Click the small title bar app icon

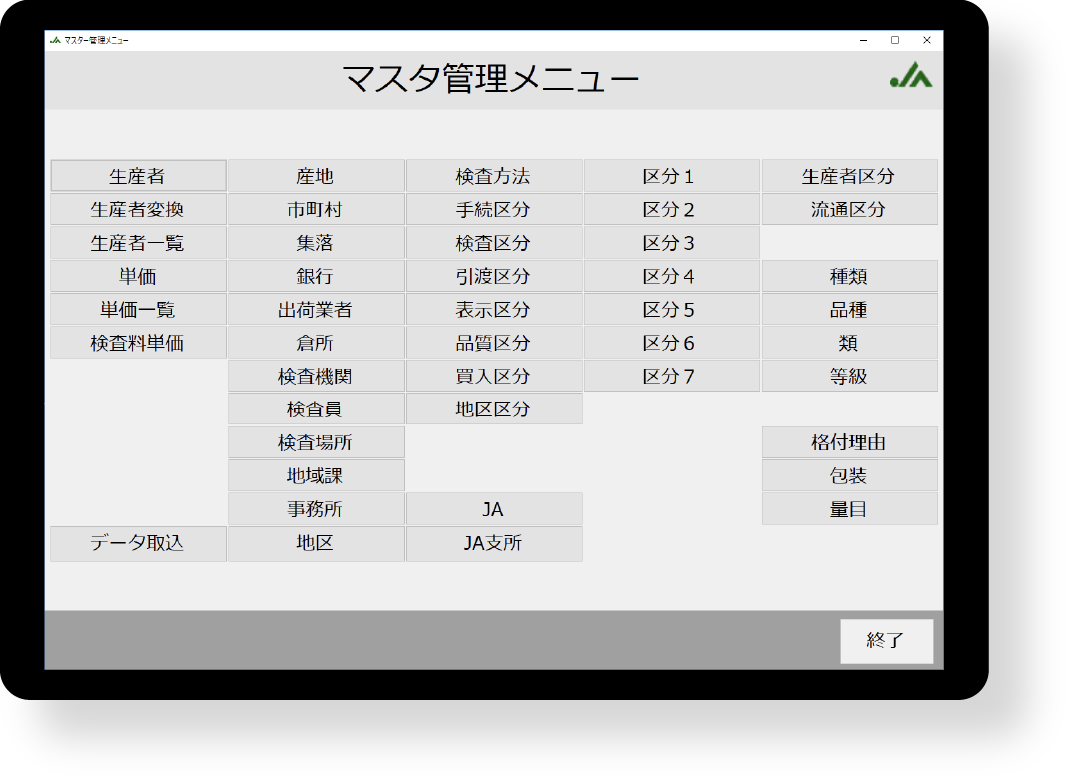click(55, 40)
